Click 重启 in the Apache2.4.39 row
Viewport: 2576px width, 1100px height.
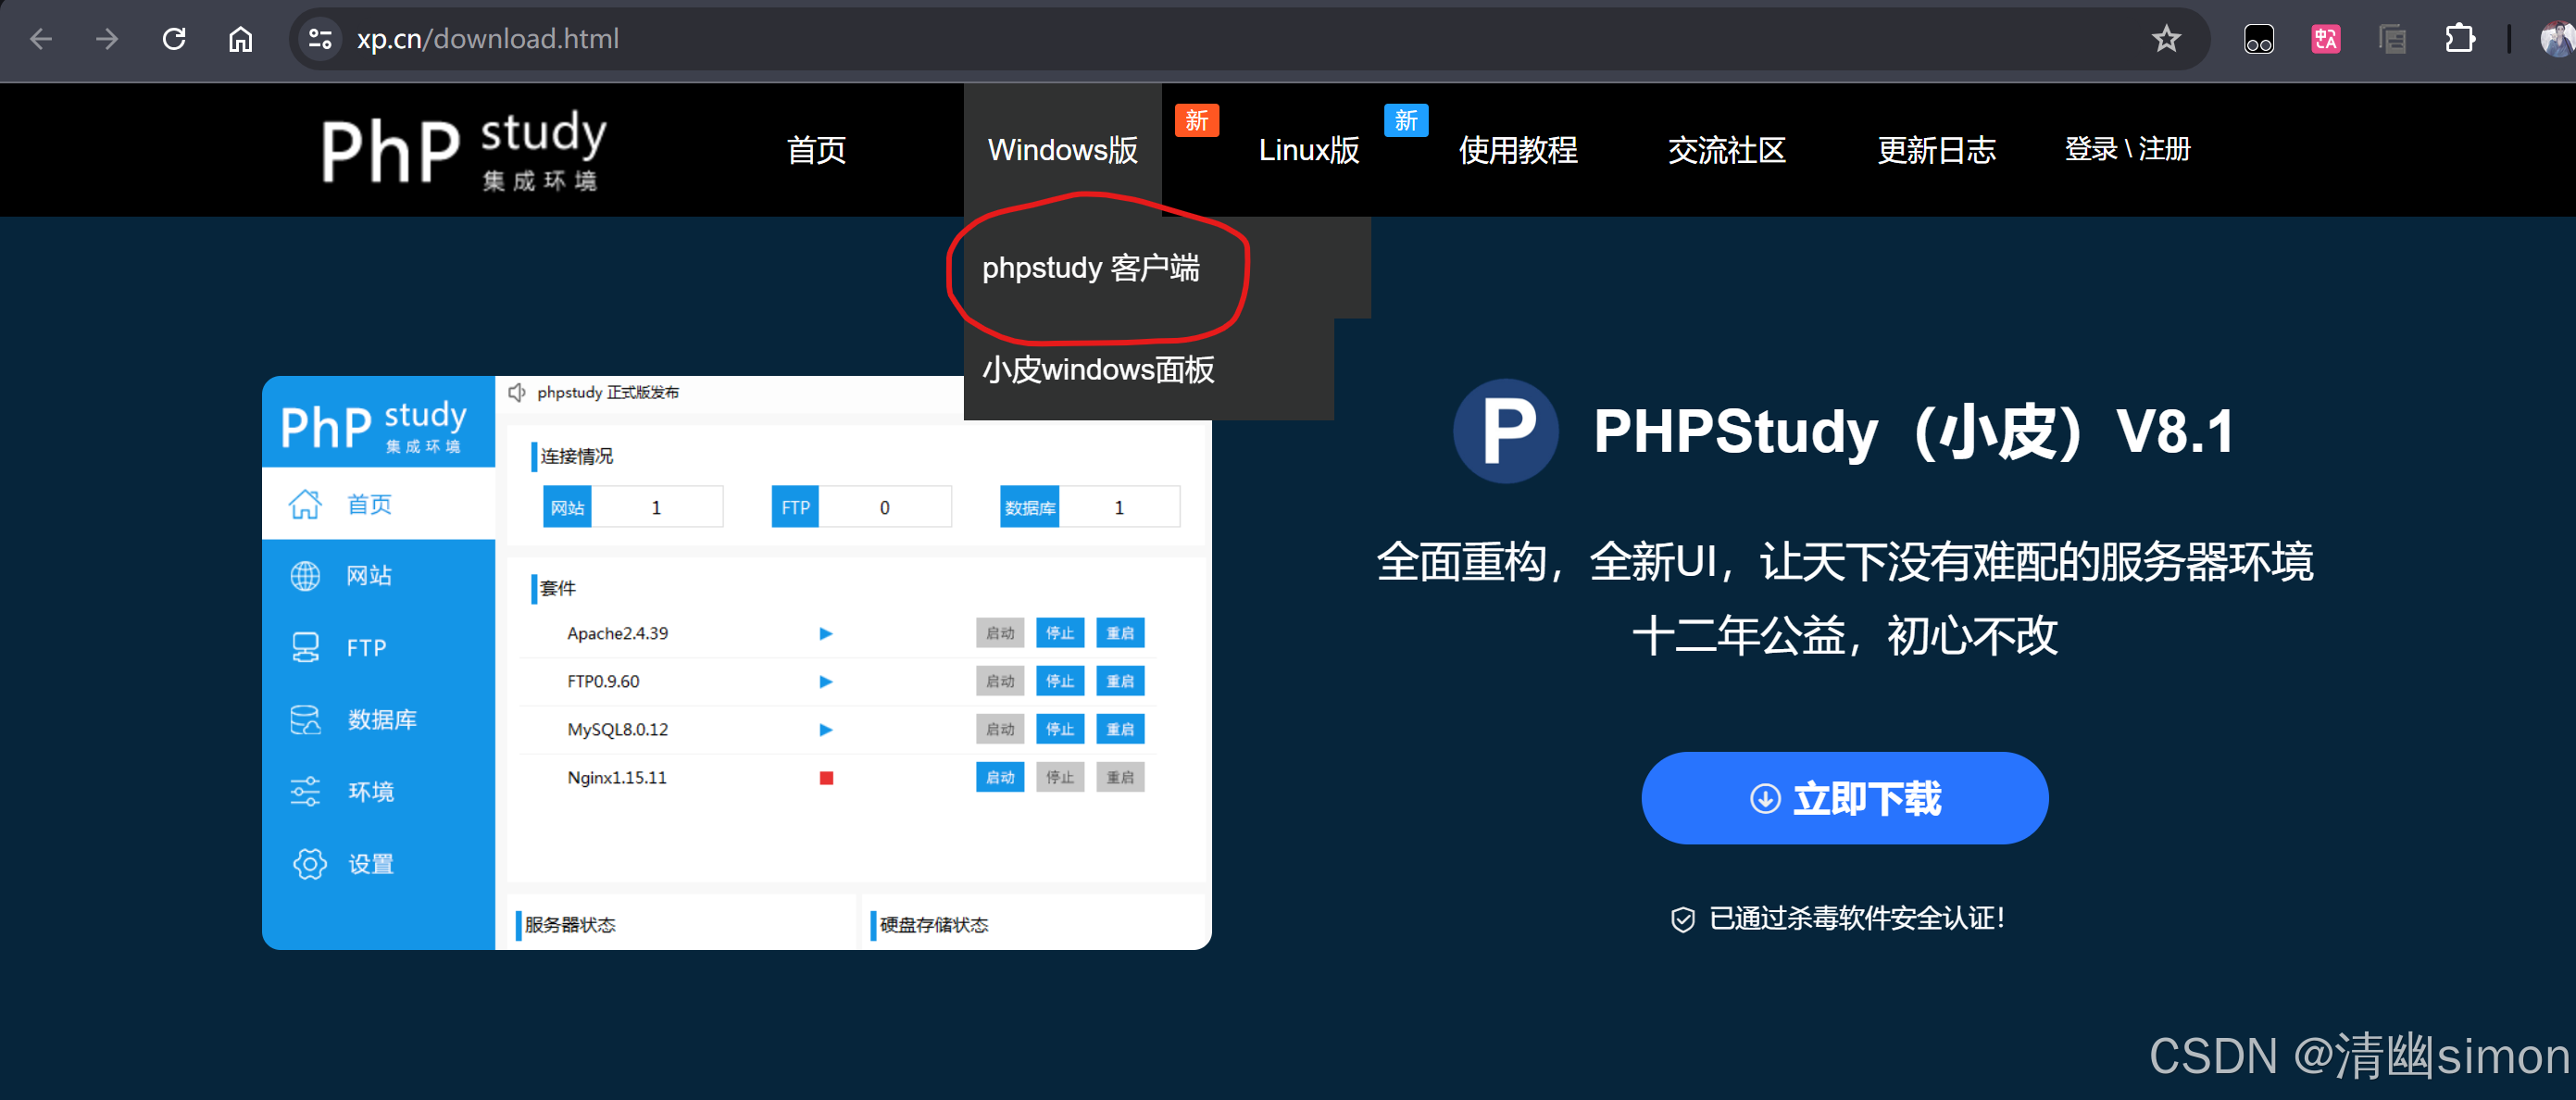point(1120,633)
